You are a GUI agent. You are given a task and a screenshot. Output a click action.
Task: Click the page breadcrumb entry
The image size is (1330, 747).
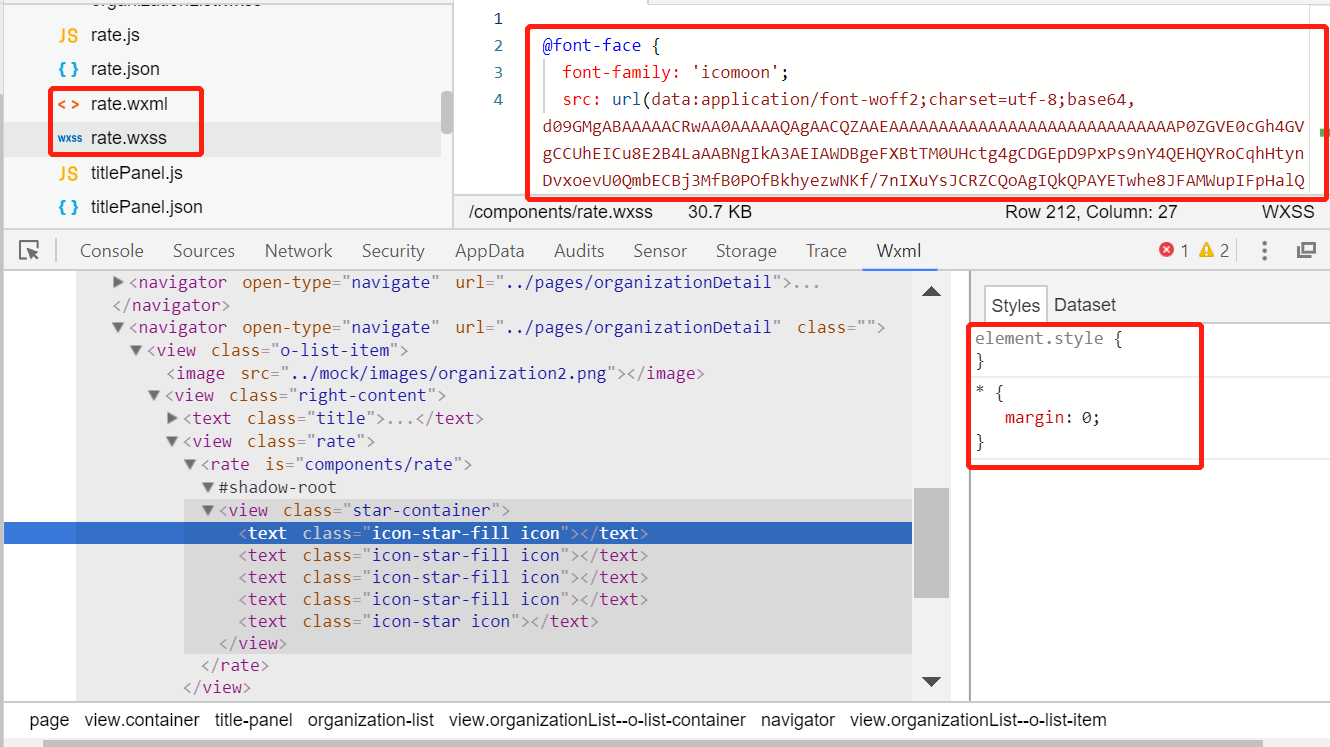click(x=49, y=719)
